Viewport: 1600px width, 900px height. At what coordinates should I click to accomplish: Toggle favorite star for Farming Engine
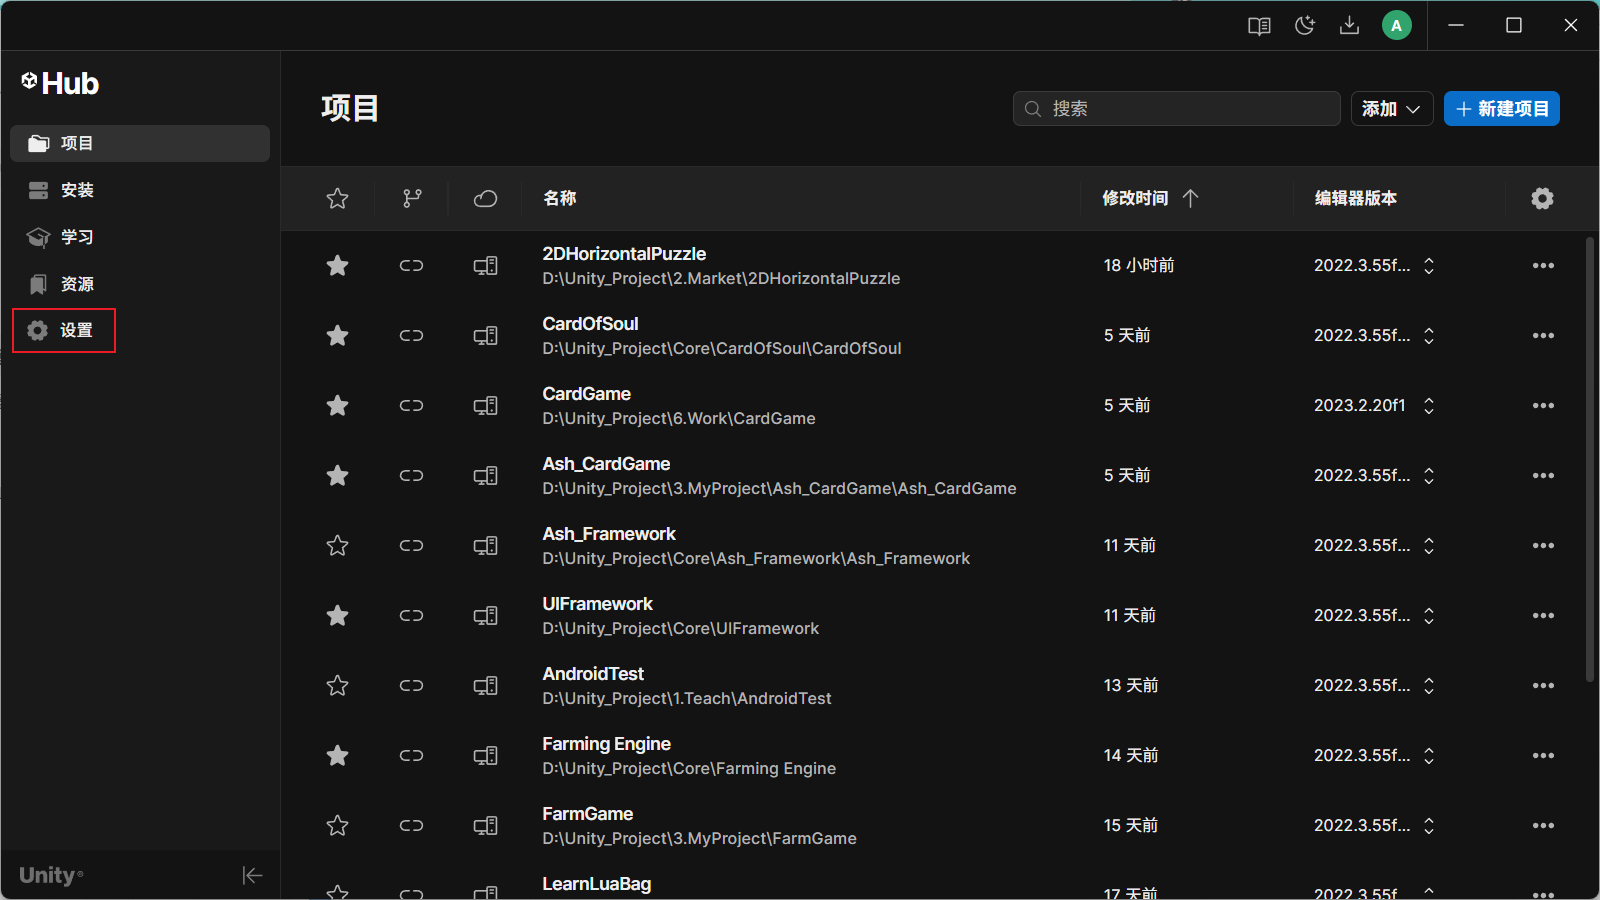(x=338, y=755)
